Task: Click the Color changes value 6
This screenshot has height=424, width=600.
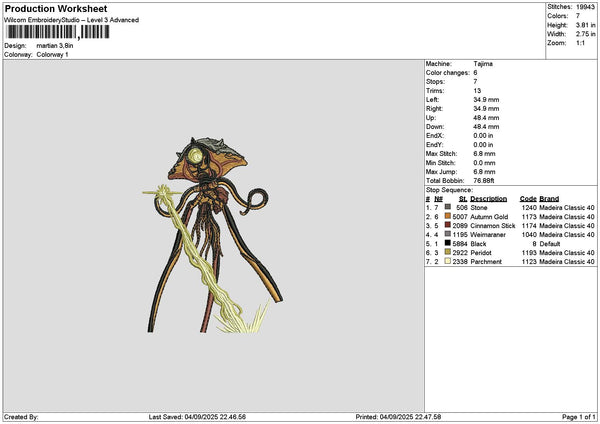Action: (x=475, y=73)
